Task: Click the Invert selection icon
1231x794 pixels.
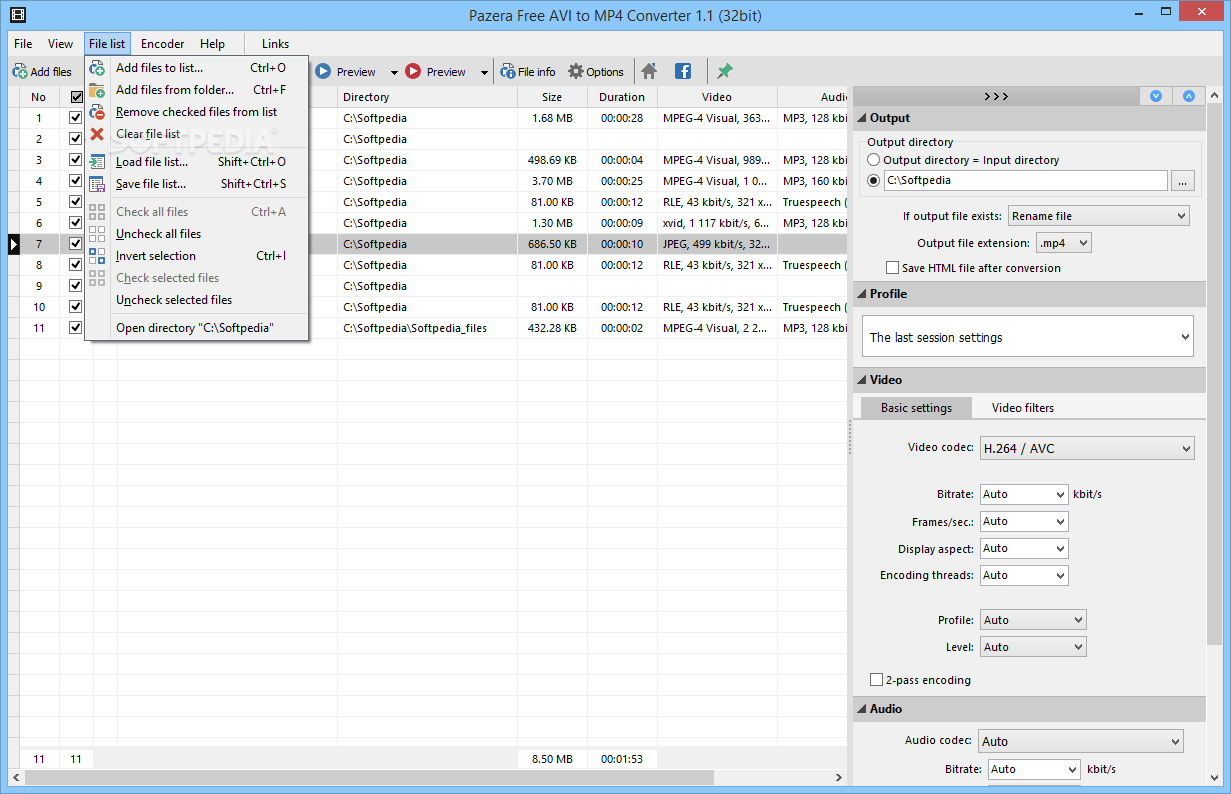Action: 97,256
